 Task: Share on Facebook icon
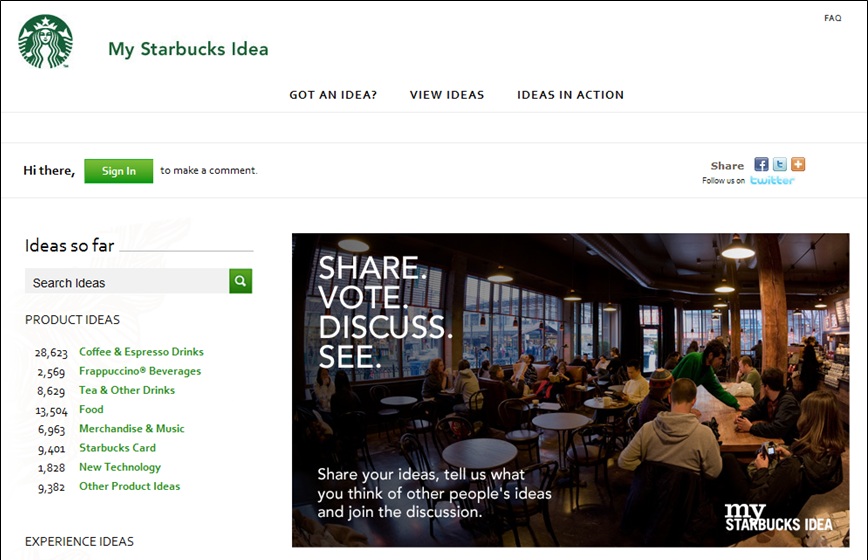tap(761, 164)
